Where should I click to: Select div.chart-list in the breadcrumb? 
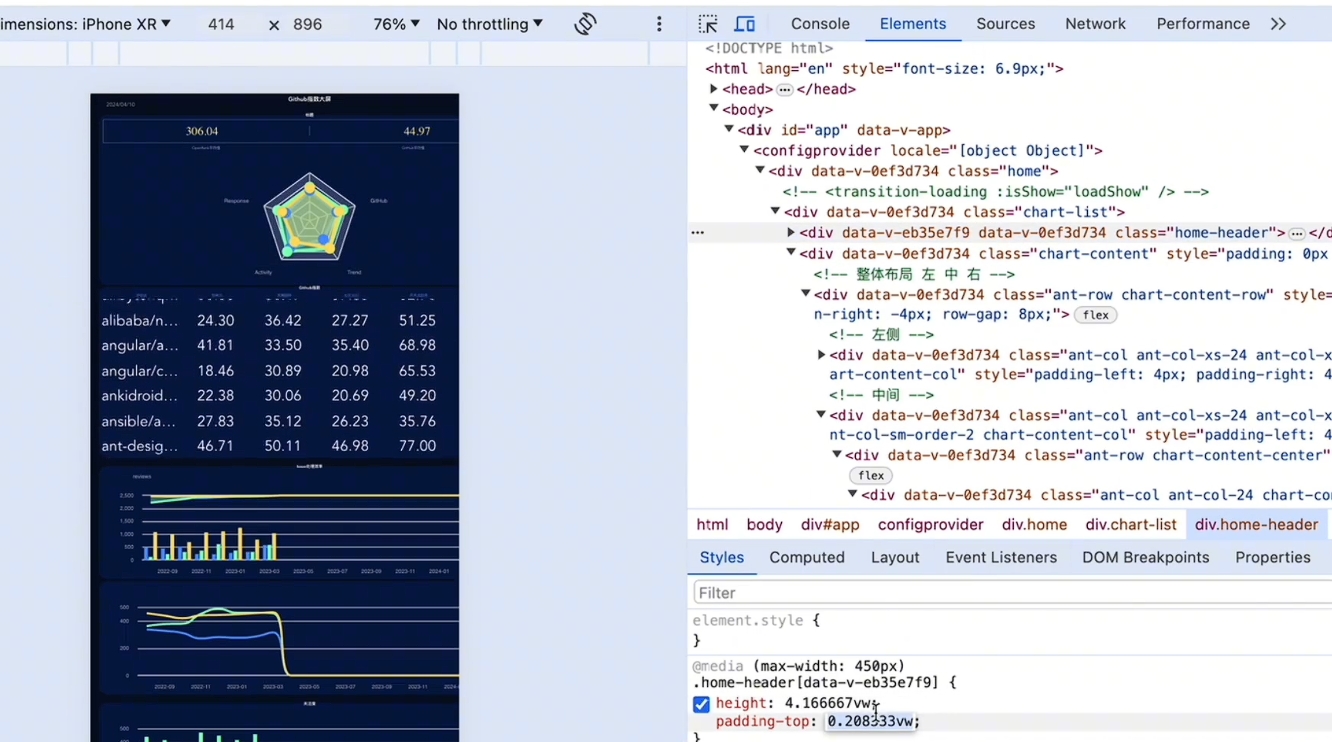[1131, 525]
